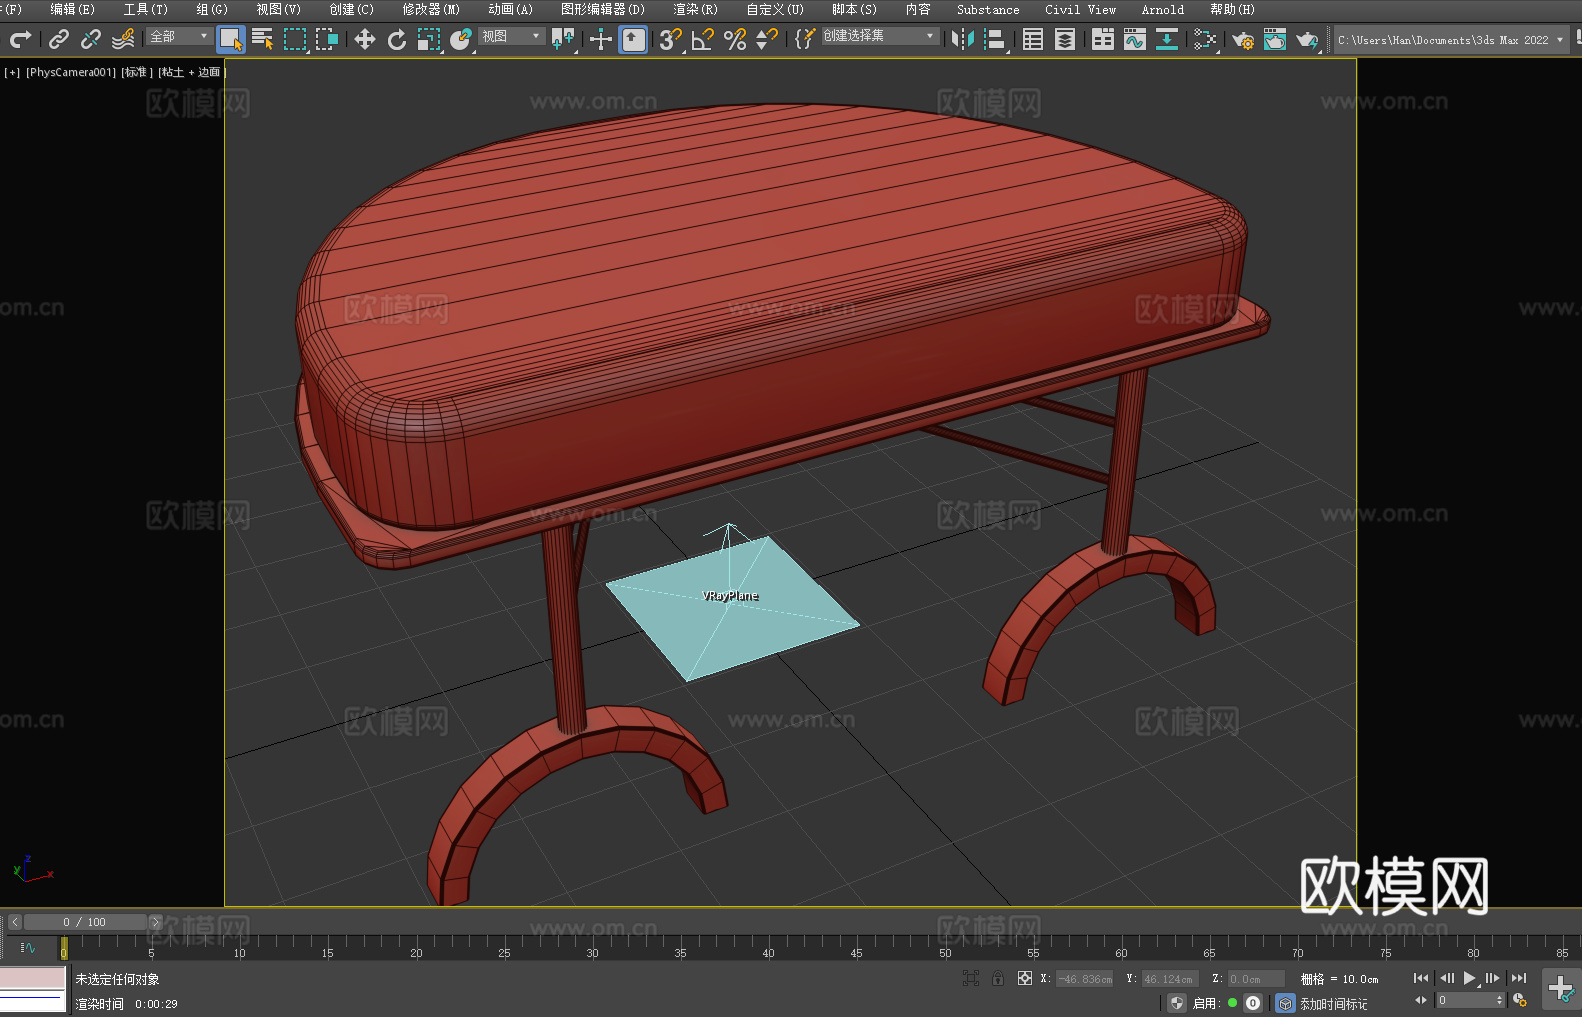Click Edit Named Selection Sets icon
1582x1017 pixels.
[x=804, y=39]
